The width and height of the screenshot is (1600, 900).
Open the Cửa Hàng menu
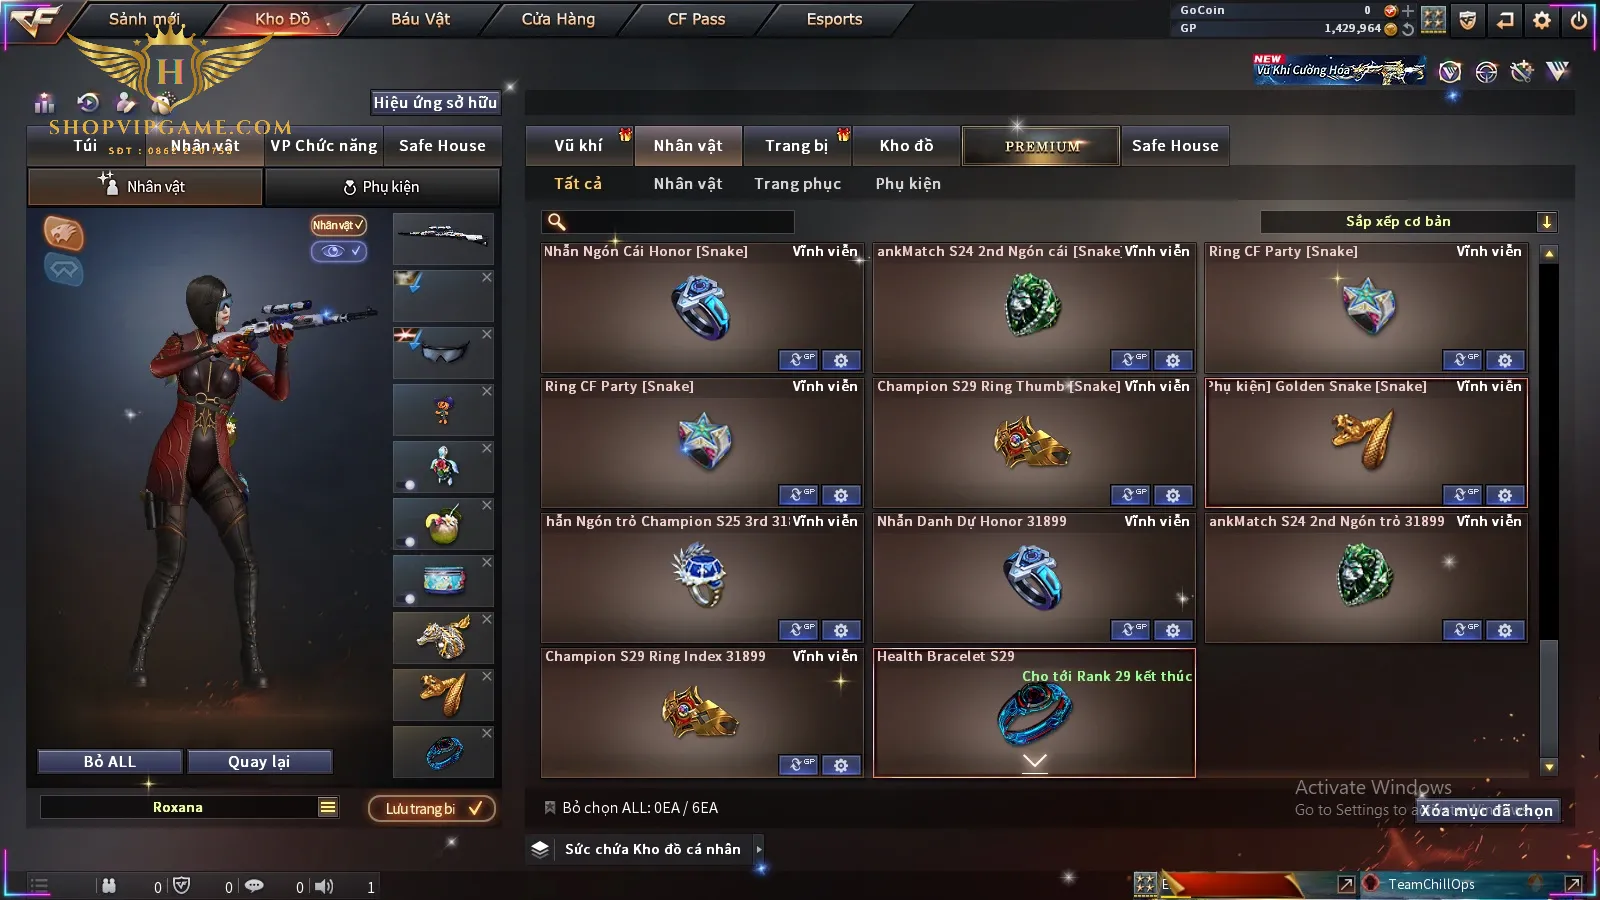(x=558, y=19)
